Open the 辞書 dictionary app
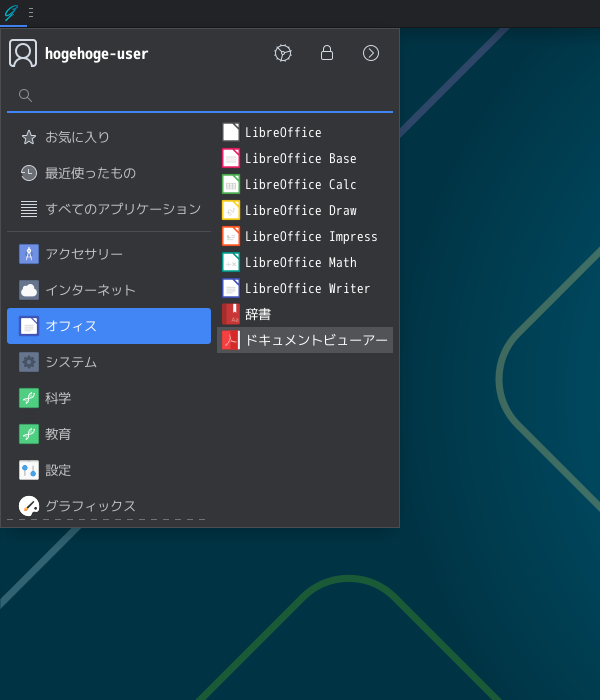This screenshot has width=600, height=700. tap(305, 314)
